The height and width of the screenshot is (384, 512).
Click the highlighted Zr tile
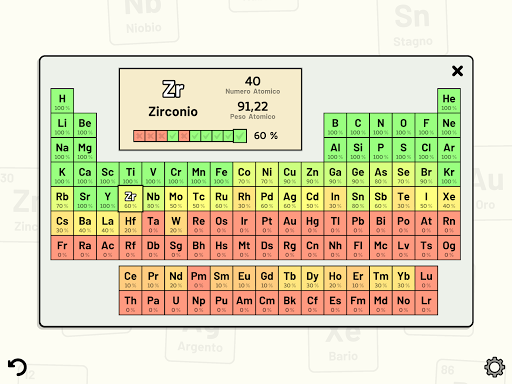(130, 199)
